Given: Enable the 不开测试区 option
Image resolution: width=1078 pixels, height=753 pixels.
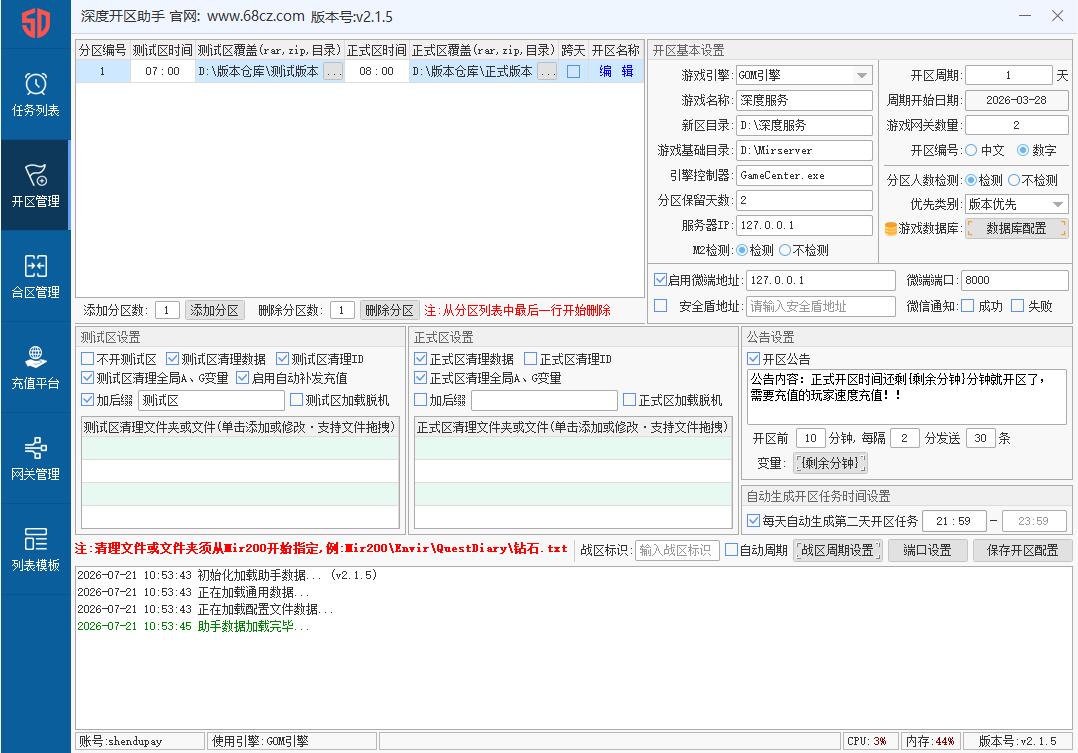Looking at the screenshot, I should click(x=87, y=359).
